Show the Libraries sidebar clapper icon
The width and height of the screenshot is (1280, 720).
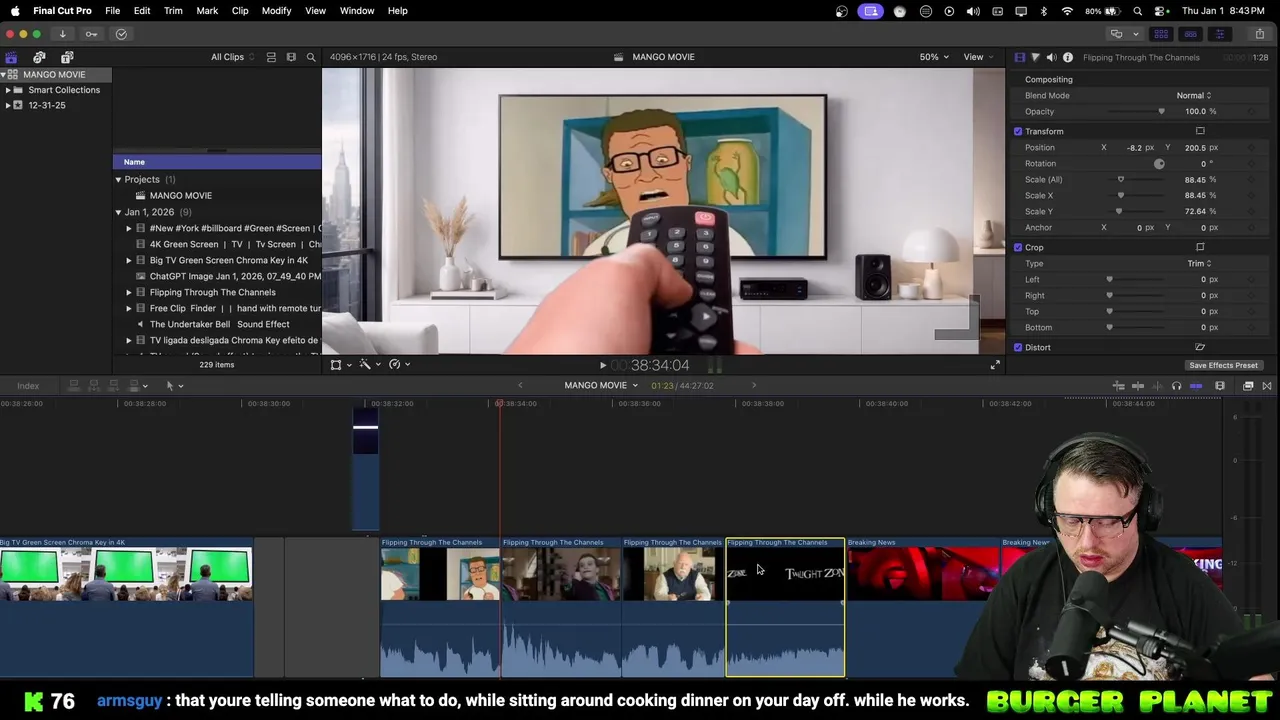(x=11, y=57)
